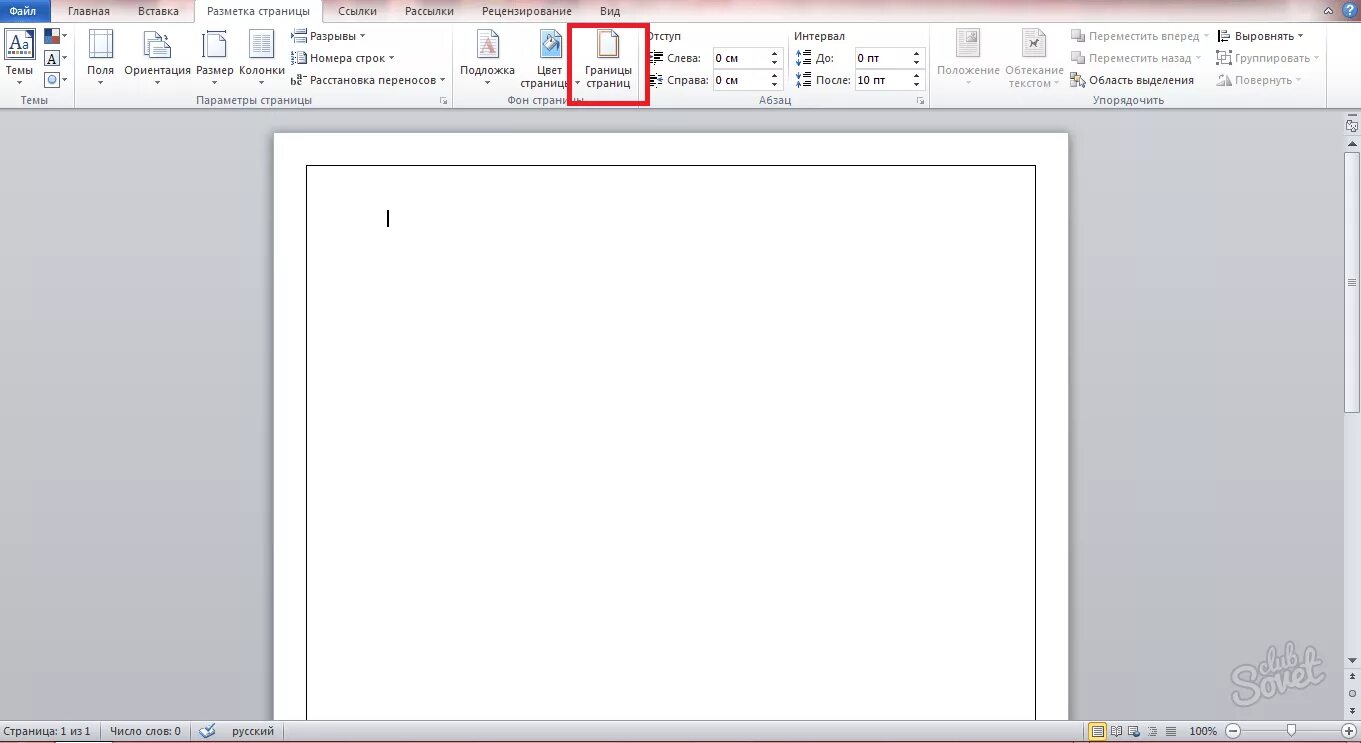Click Переместить вперед button
Screen dimensions: 1361x743
[1139, 36]
